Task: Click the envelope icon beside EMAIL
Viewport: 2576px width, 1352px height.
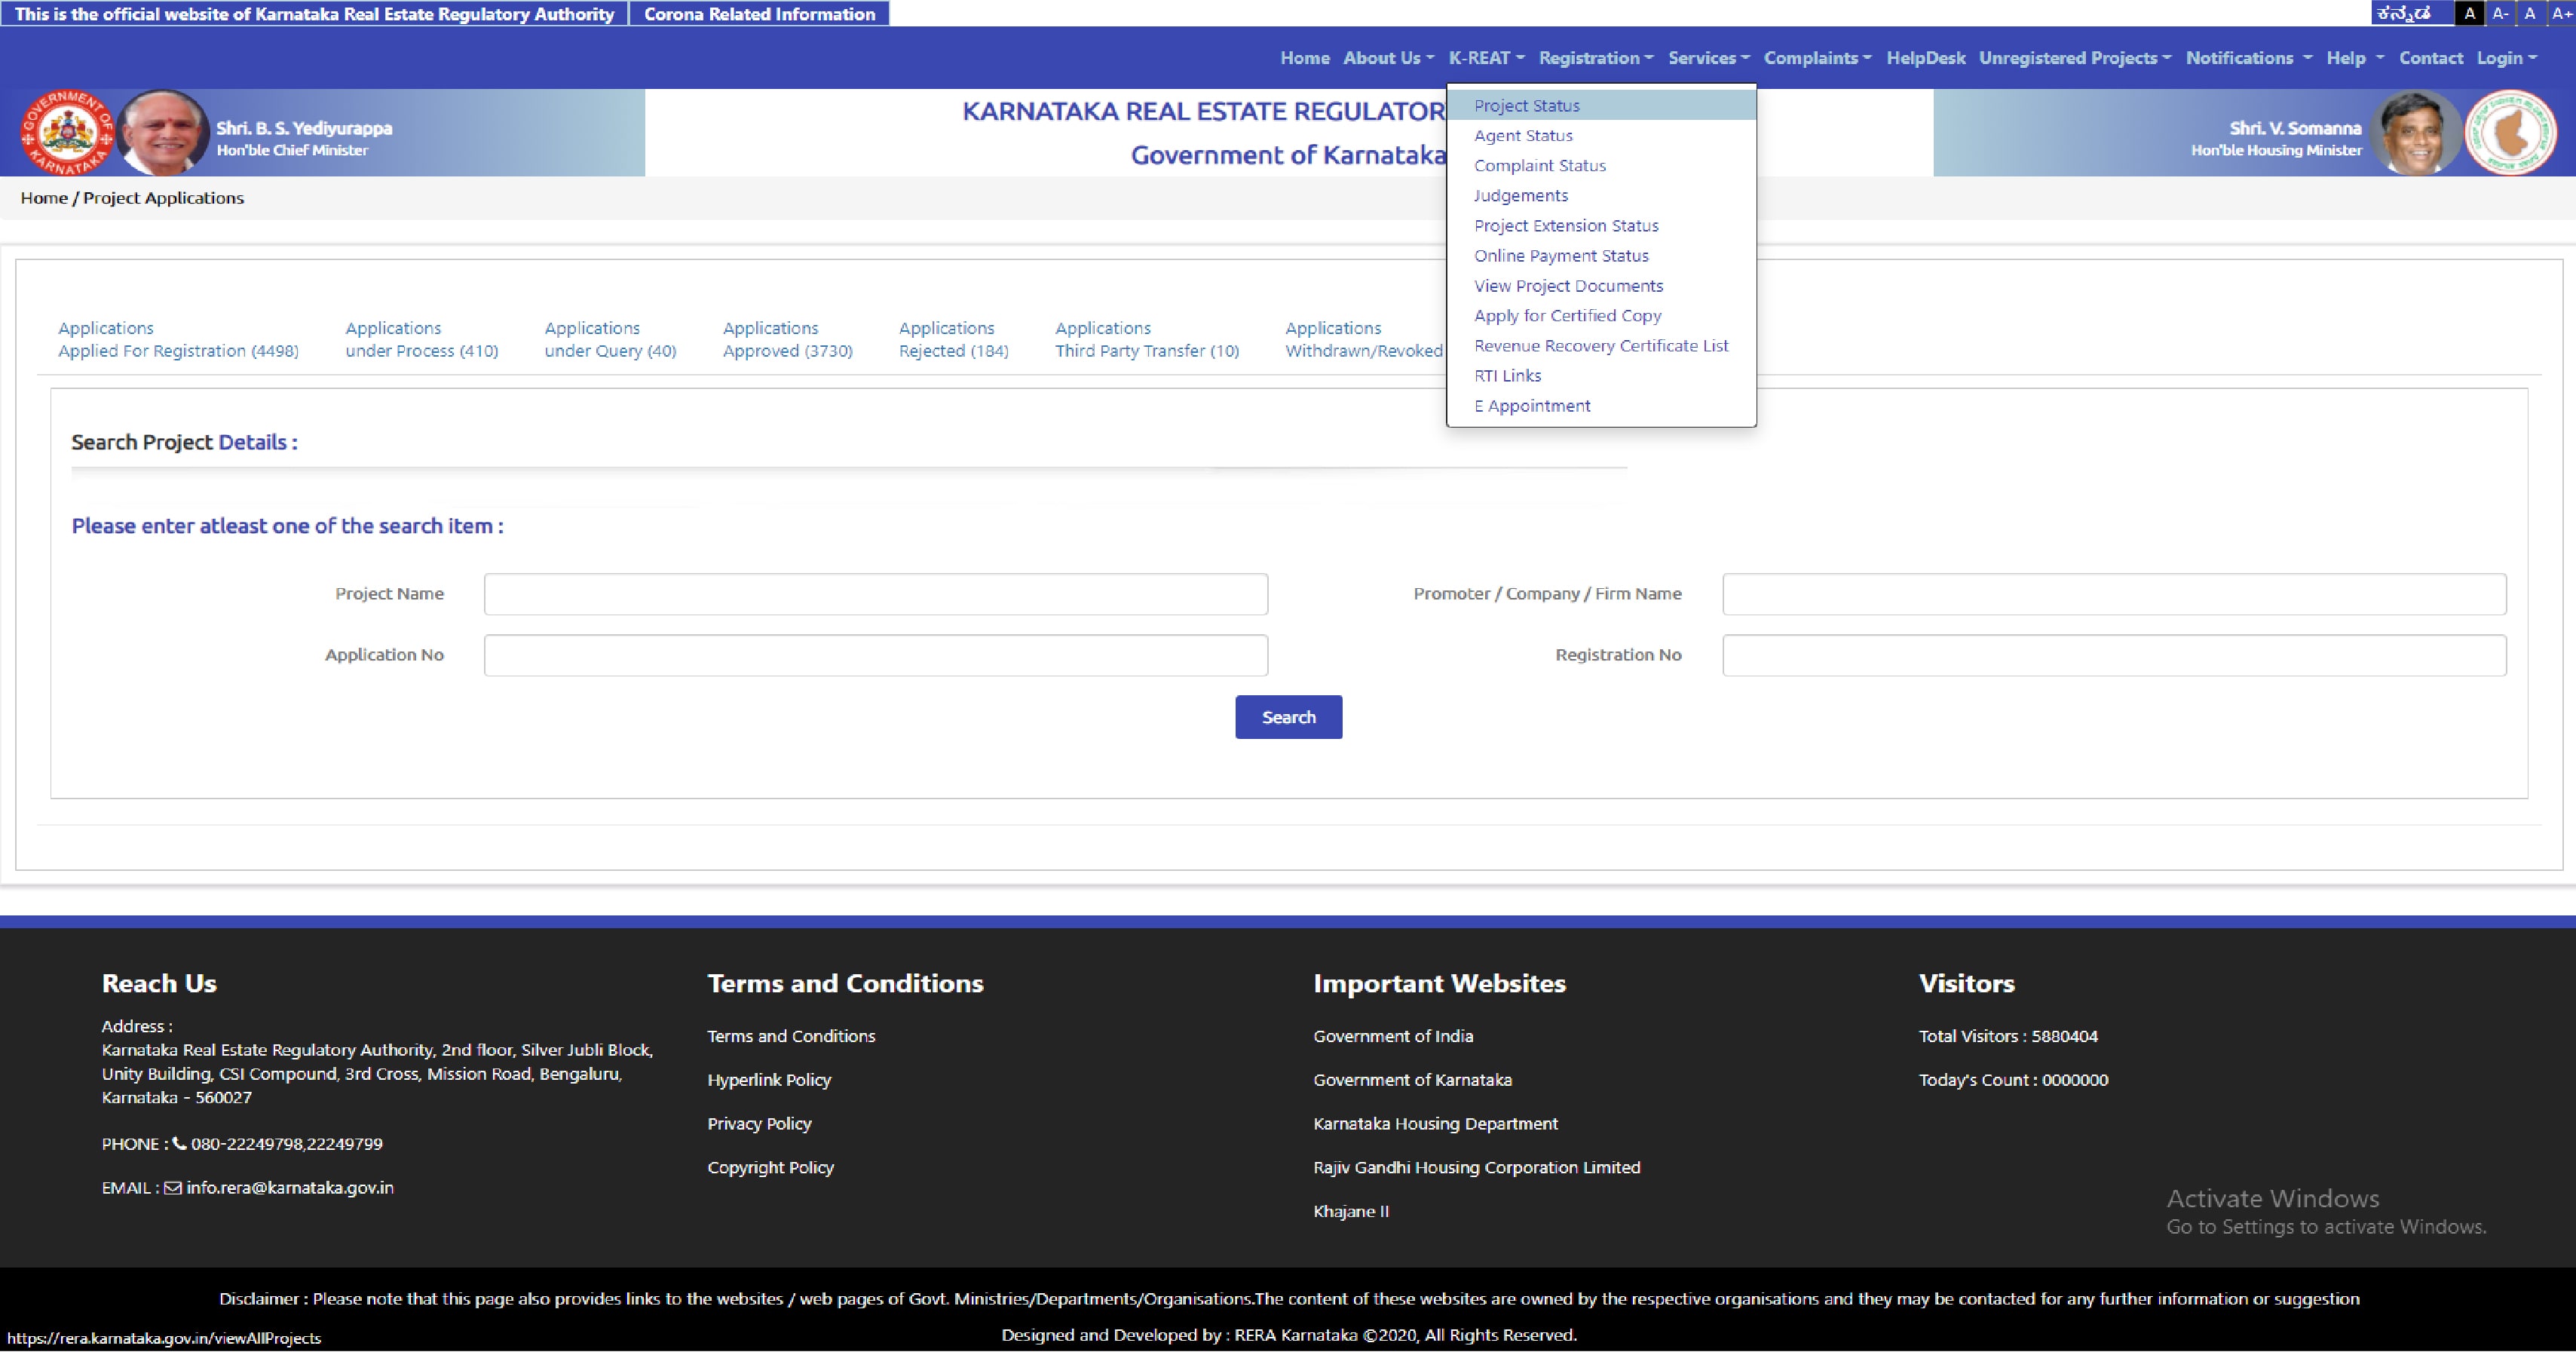Action: 172,1188
